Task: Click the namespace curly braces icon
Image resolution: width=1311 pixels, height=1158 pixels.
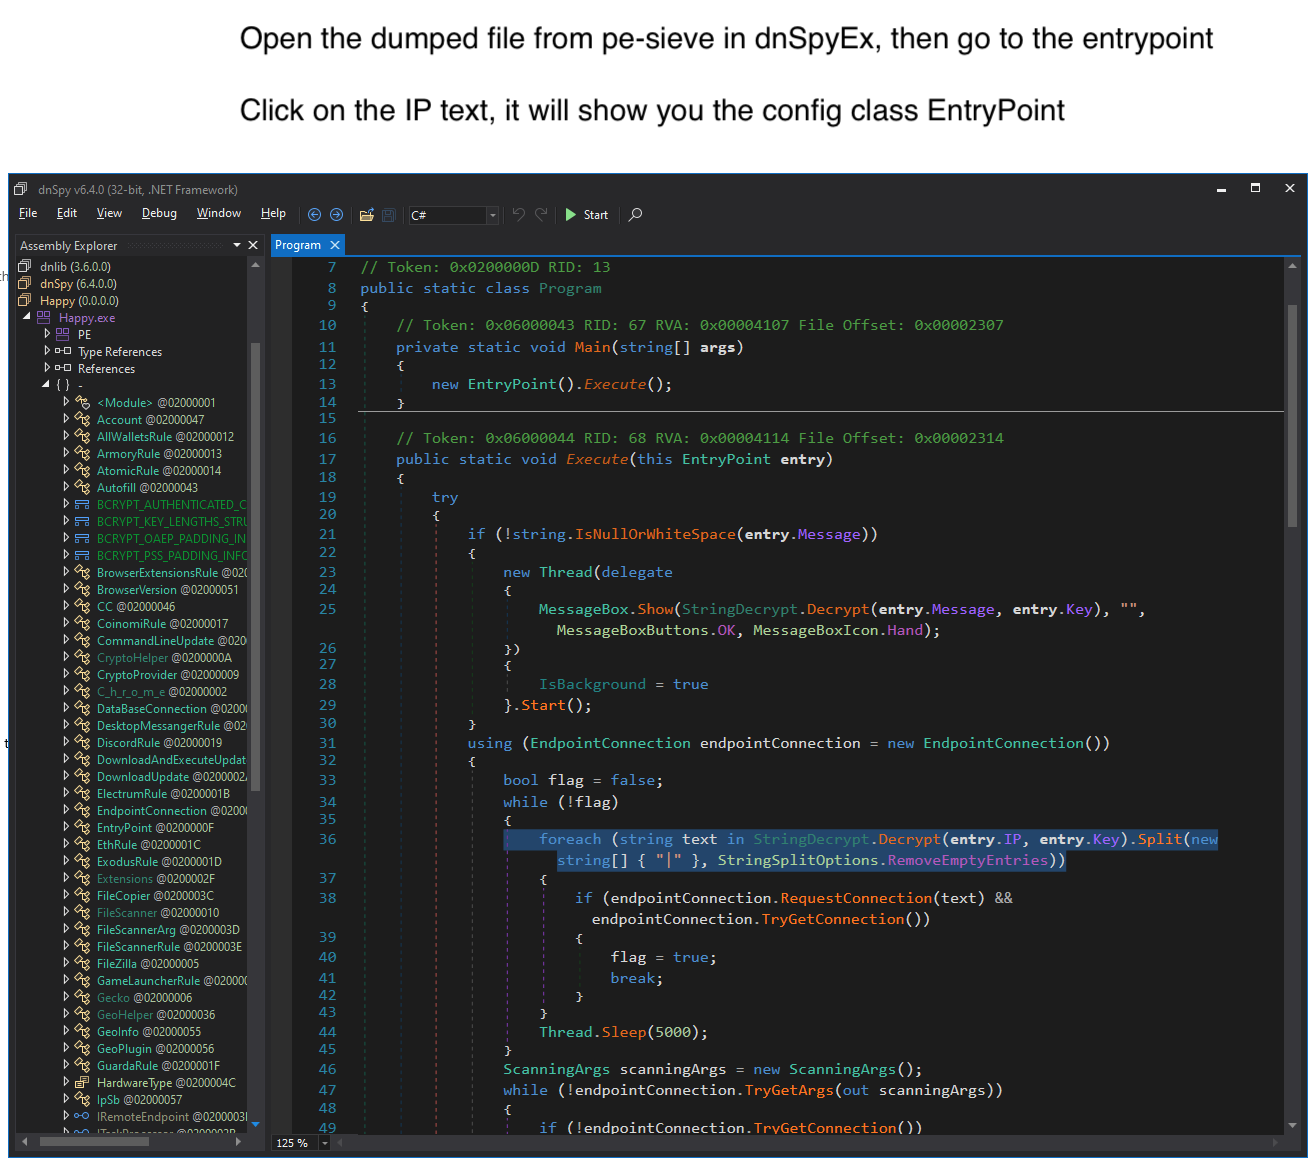Action: pos(62,385)
